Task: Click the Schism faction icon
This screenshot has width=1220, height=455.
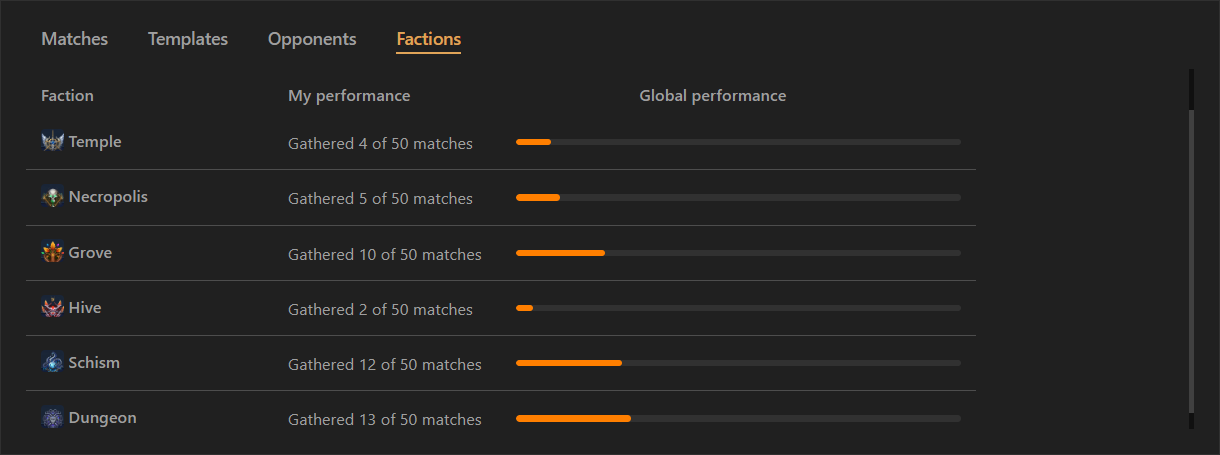Action: (x=52, y=363)
